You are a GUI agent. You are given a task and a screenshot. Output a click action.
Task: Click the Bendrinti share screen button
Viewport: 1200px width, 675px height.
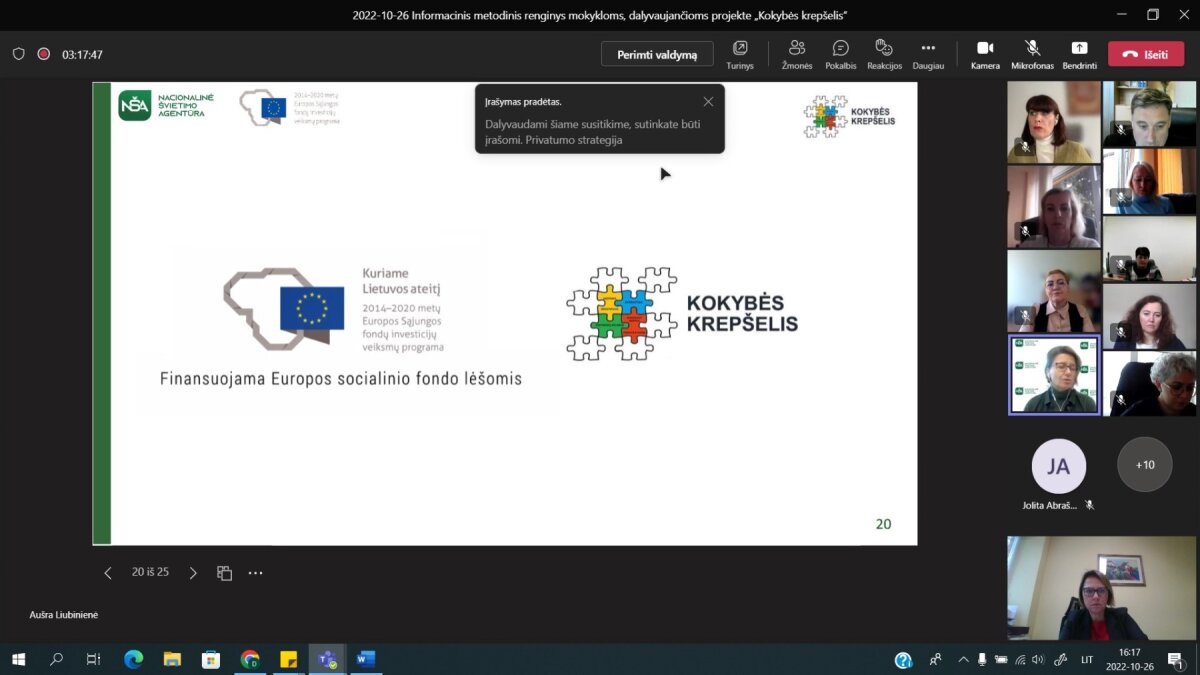click(1079, 54)
